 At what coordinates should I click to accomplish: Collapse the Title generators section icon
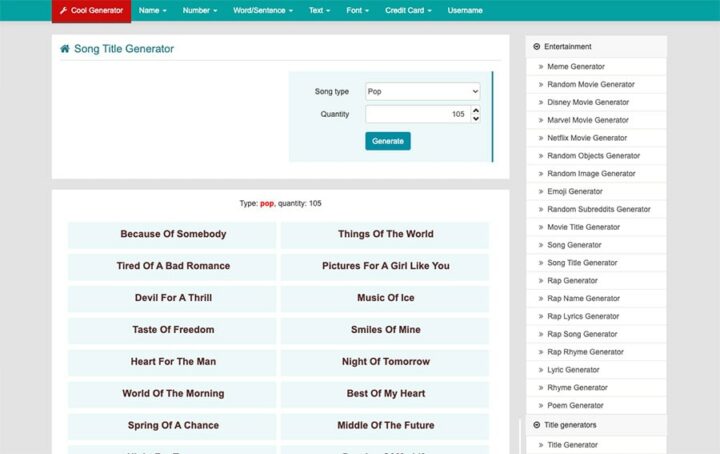click(537, 425)
